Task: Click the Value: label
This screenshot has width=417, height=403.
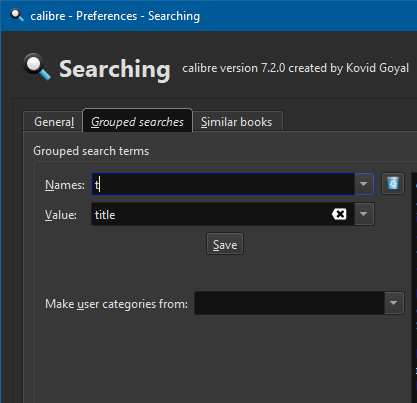Action: coord(61,215)
